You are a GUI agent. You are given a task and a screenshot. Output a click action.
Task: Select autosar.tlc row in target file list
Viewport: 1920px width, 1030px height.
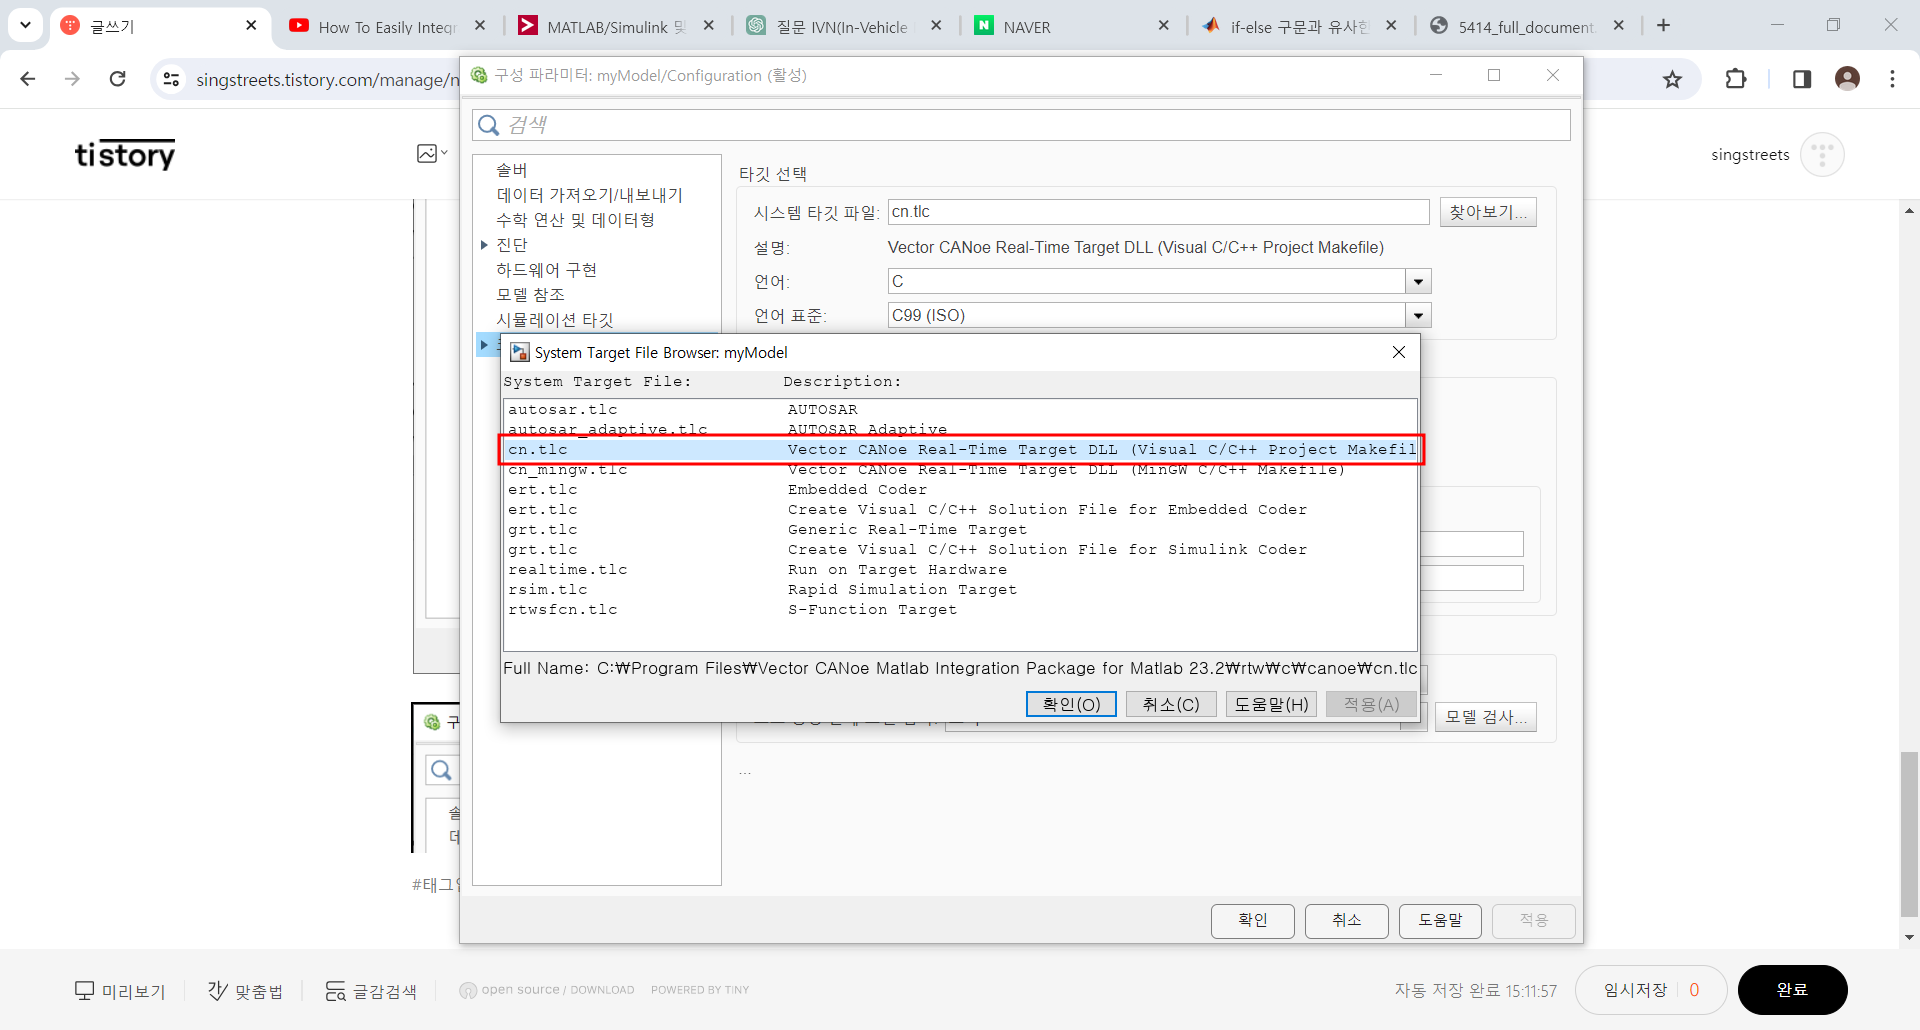(960, 410)
